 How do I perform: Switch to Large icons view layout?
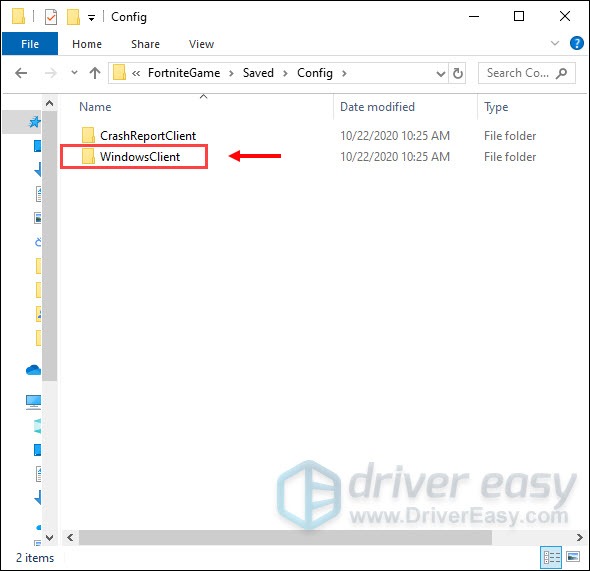coord(573,557)
